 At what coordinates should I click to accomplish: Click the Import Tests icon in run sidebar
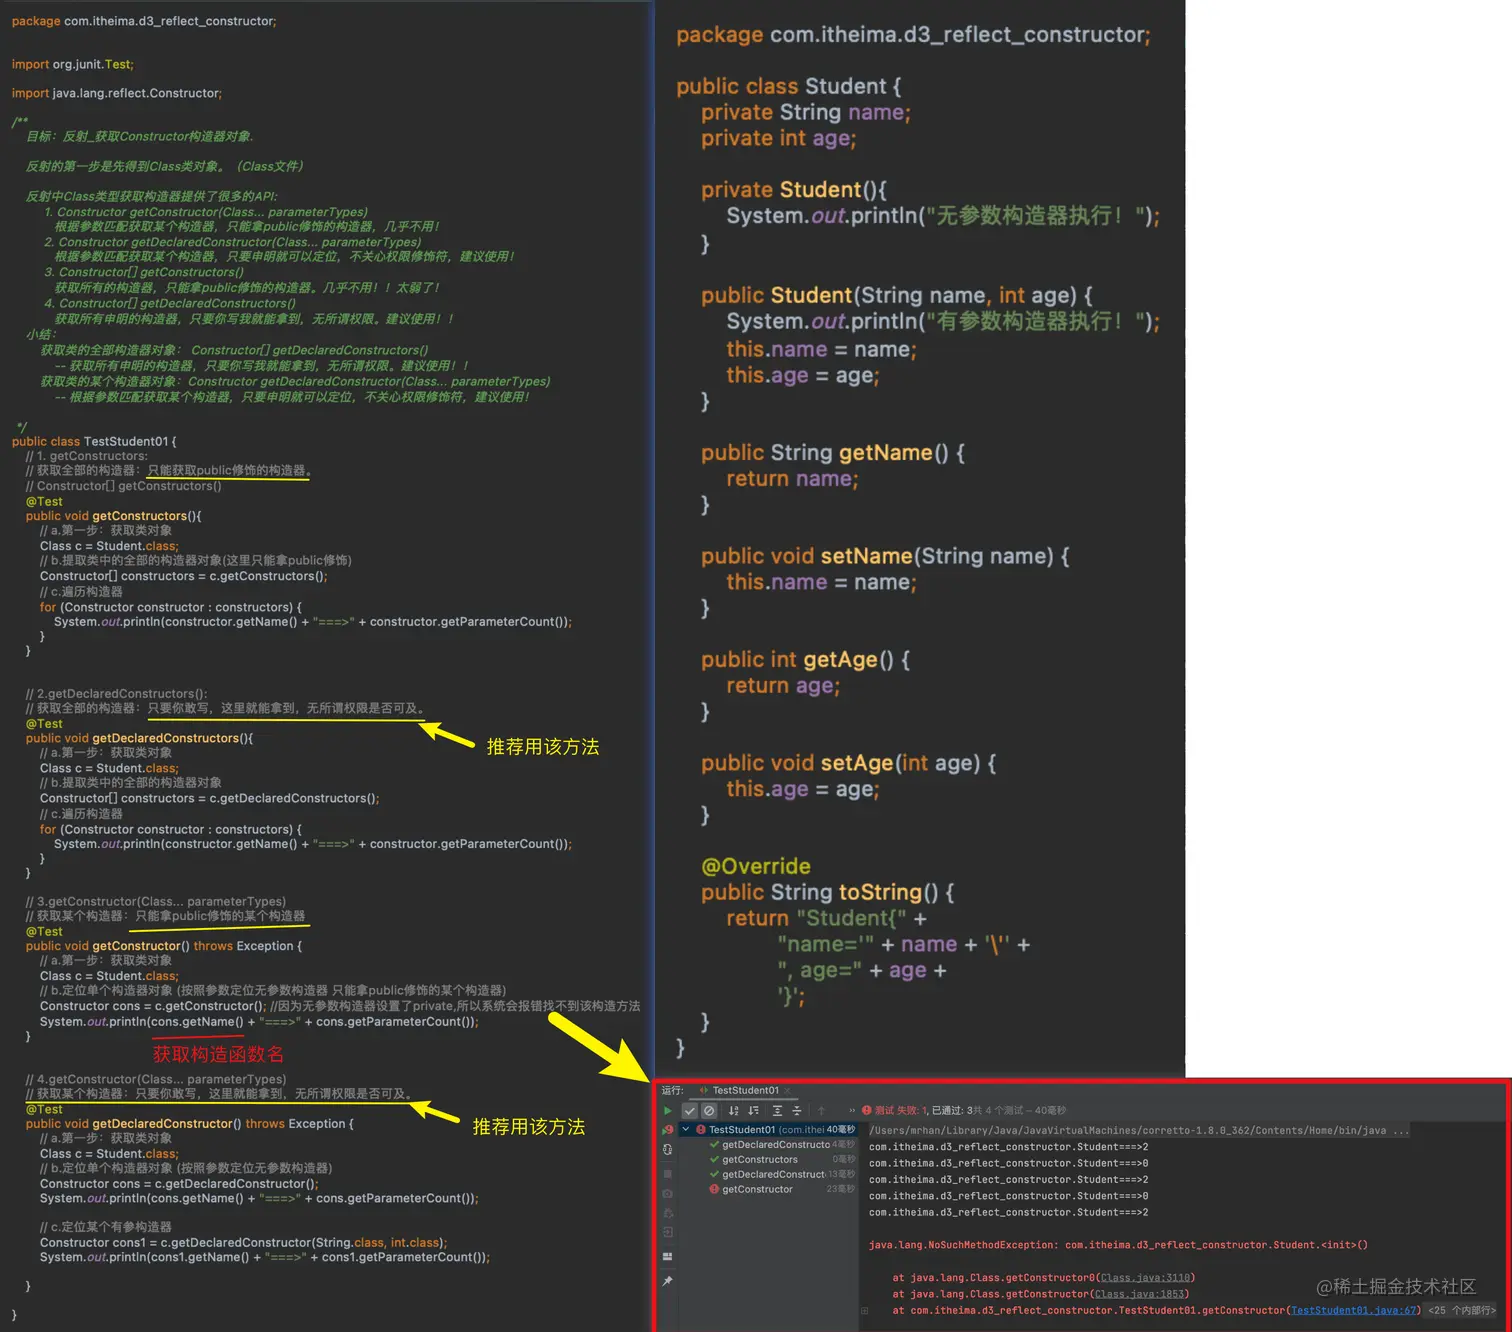668,1232
